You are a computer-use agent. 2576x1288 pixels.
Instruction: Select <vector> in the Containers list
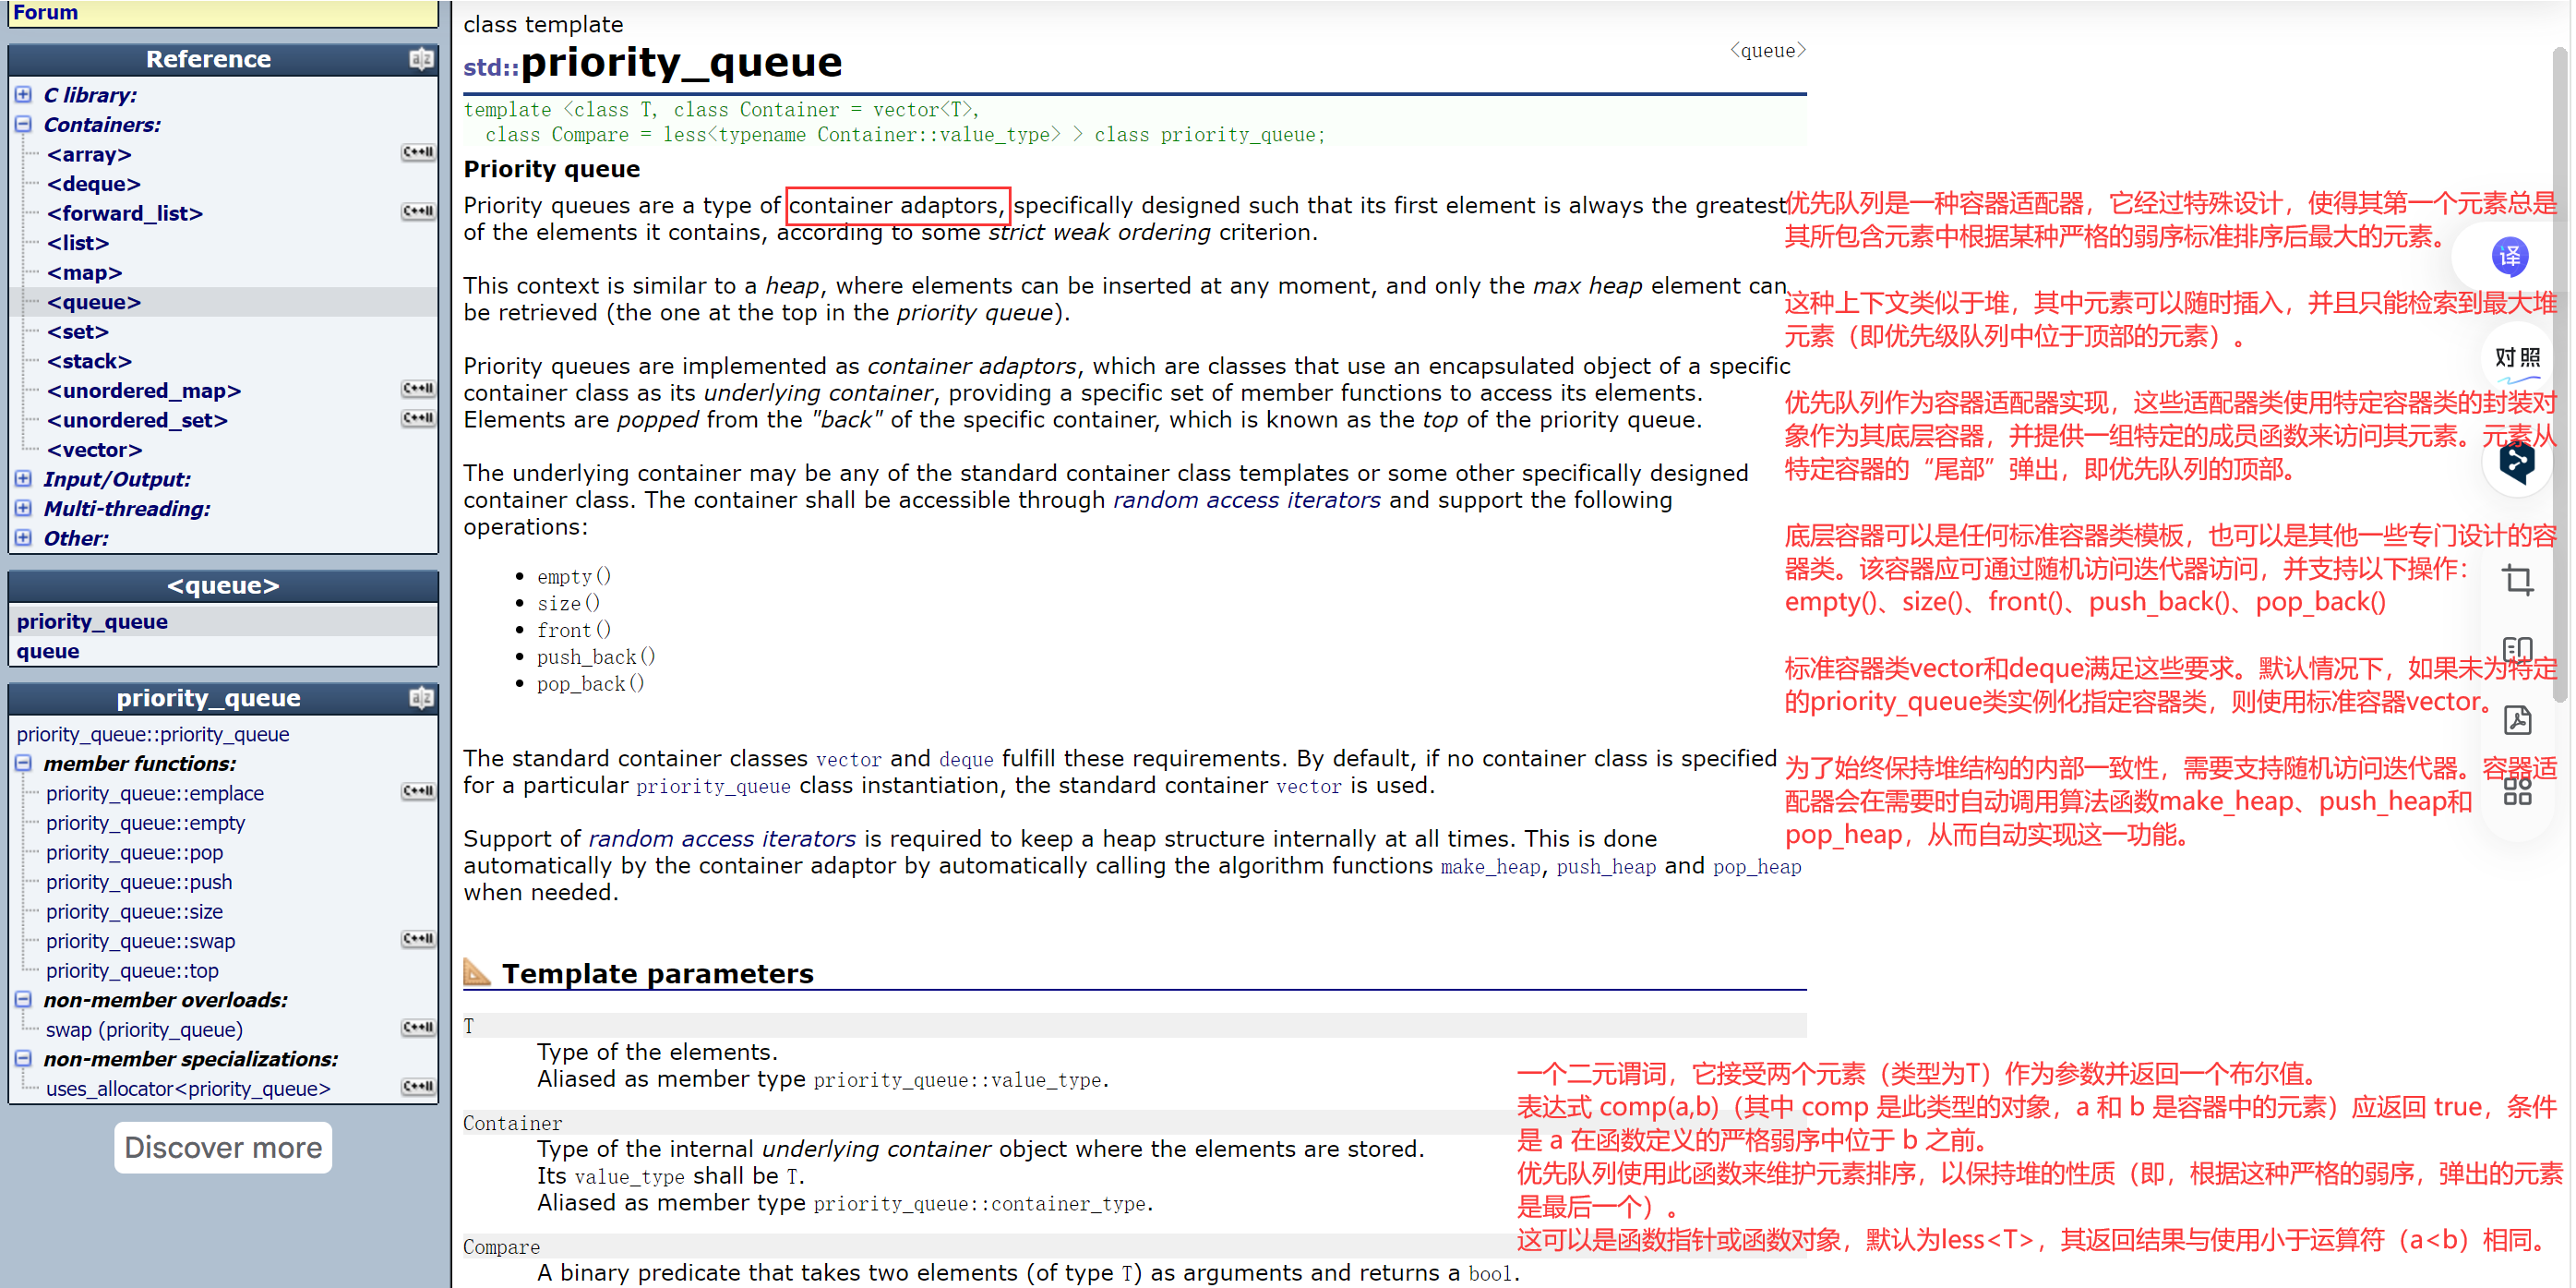pyautogui.click(x=94, y=450)
